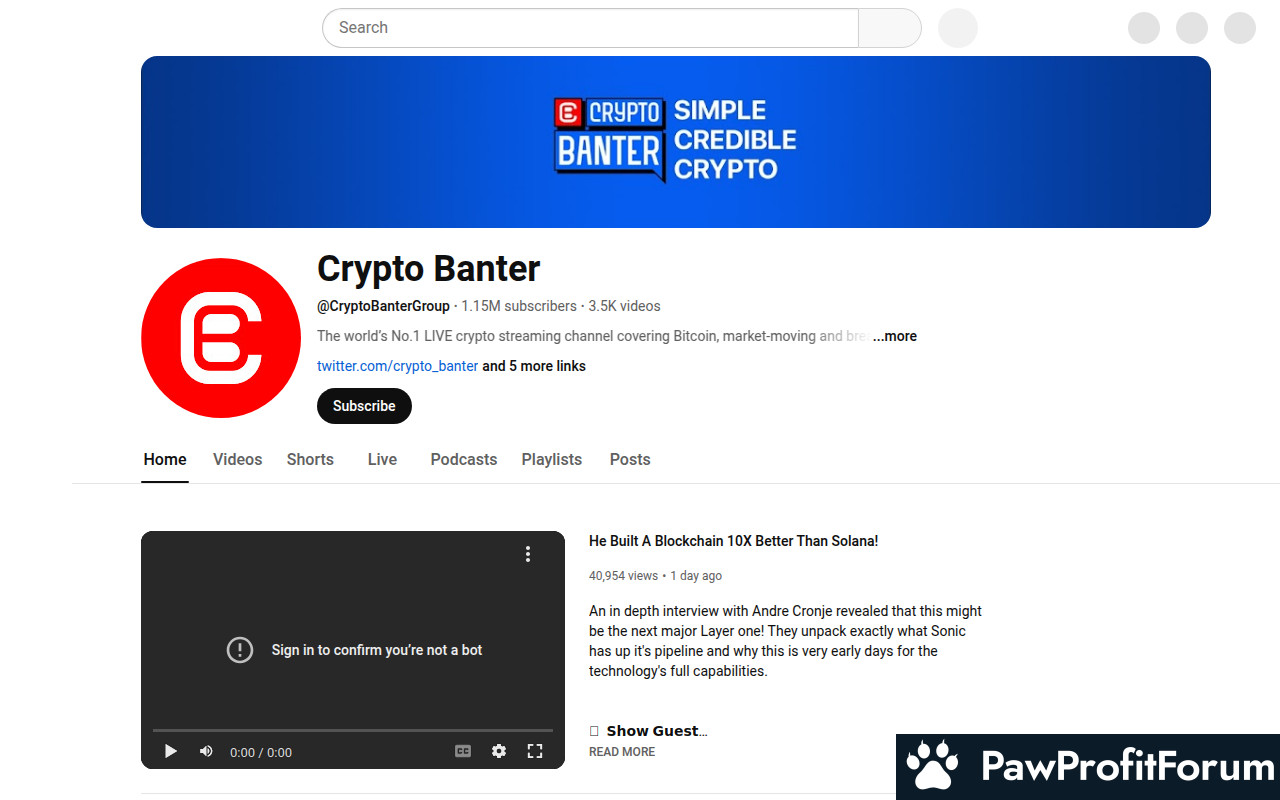This screenshot has height=800, width=1280.
Task: Mute the video player volume
Action: 206,751
